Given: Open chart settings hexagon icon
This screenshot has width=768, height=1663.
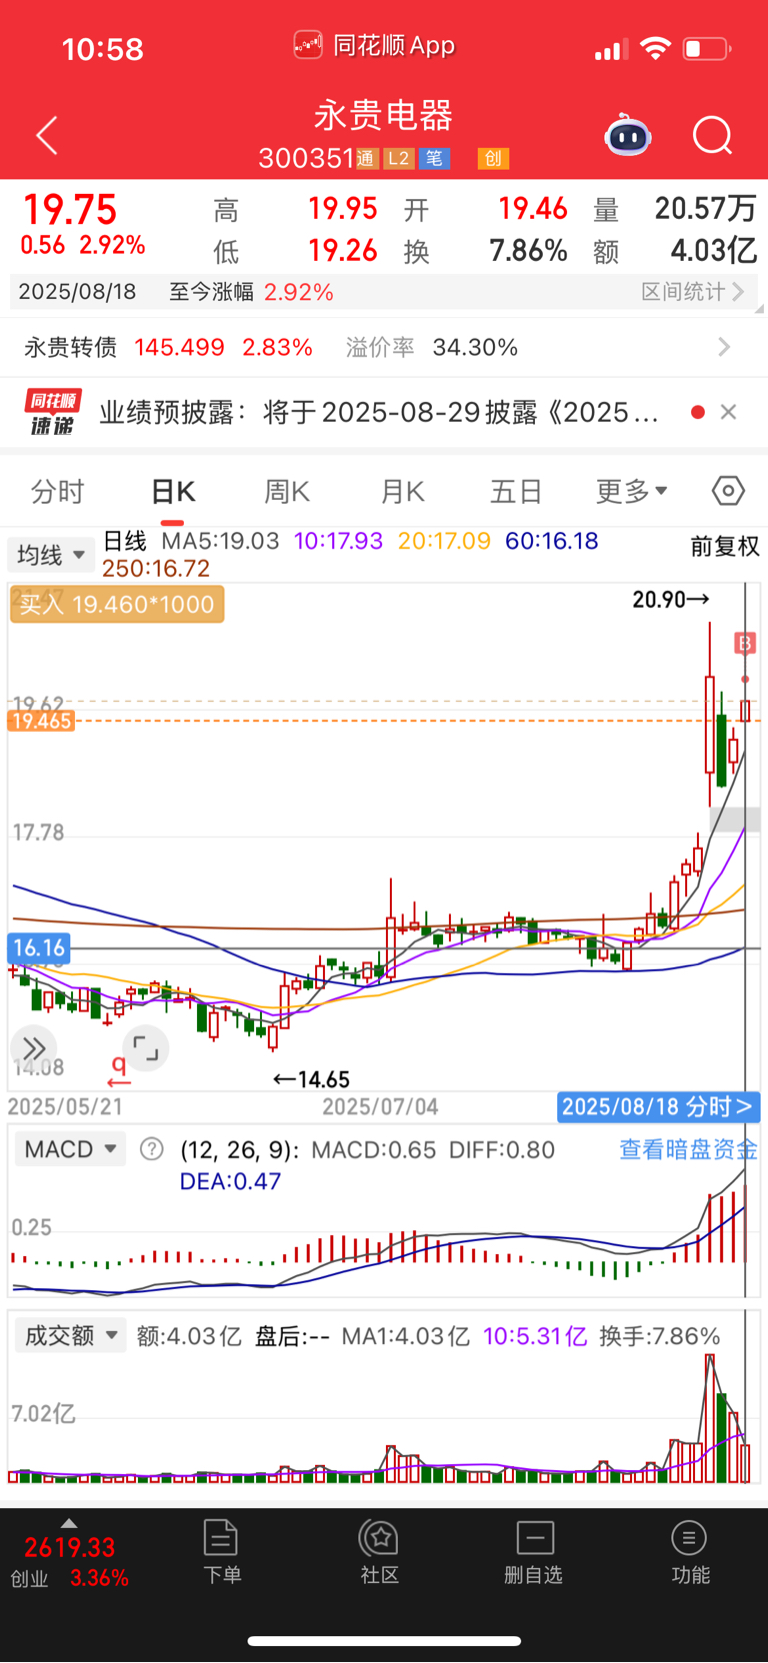Looking at the screenshot, I should (728, 491).
